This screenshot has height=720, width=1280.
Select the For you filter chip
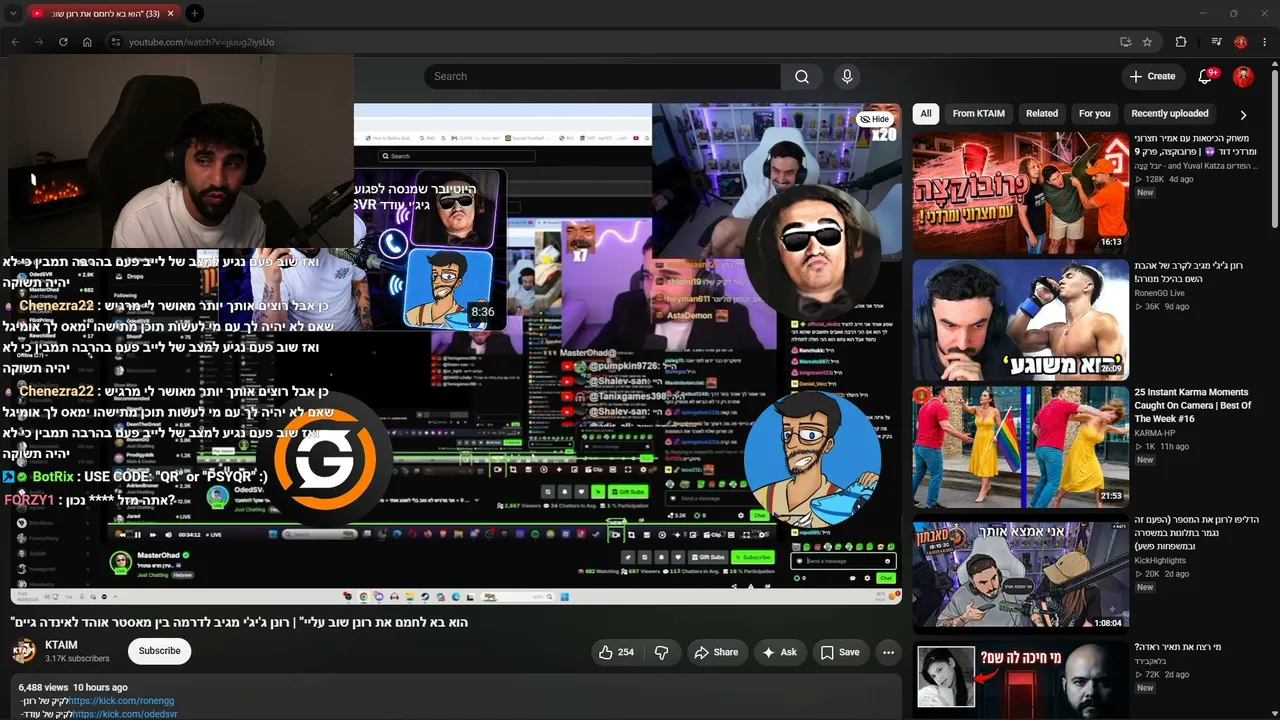point(1095,113)
